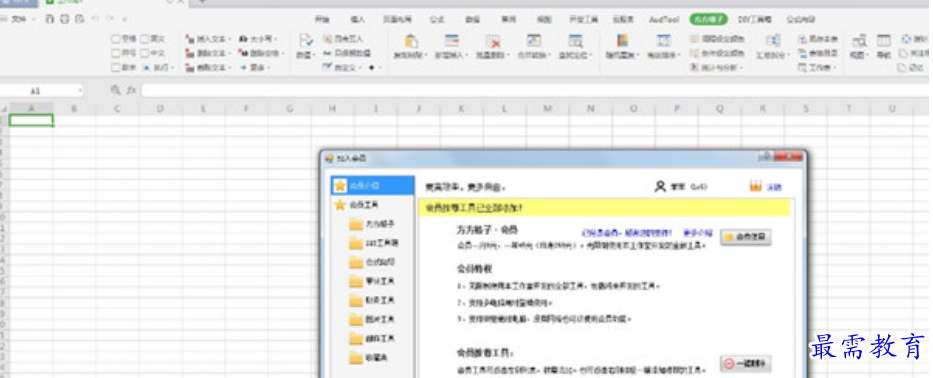Click the 更多介绍 link in dialog
Screen dimensions: 933x378
[x=697, y=233]
